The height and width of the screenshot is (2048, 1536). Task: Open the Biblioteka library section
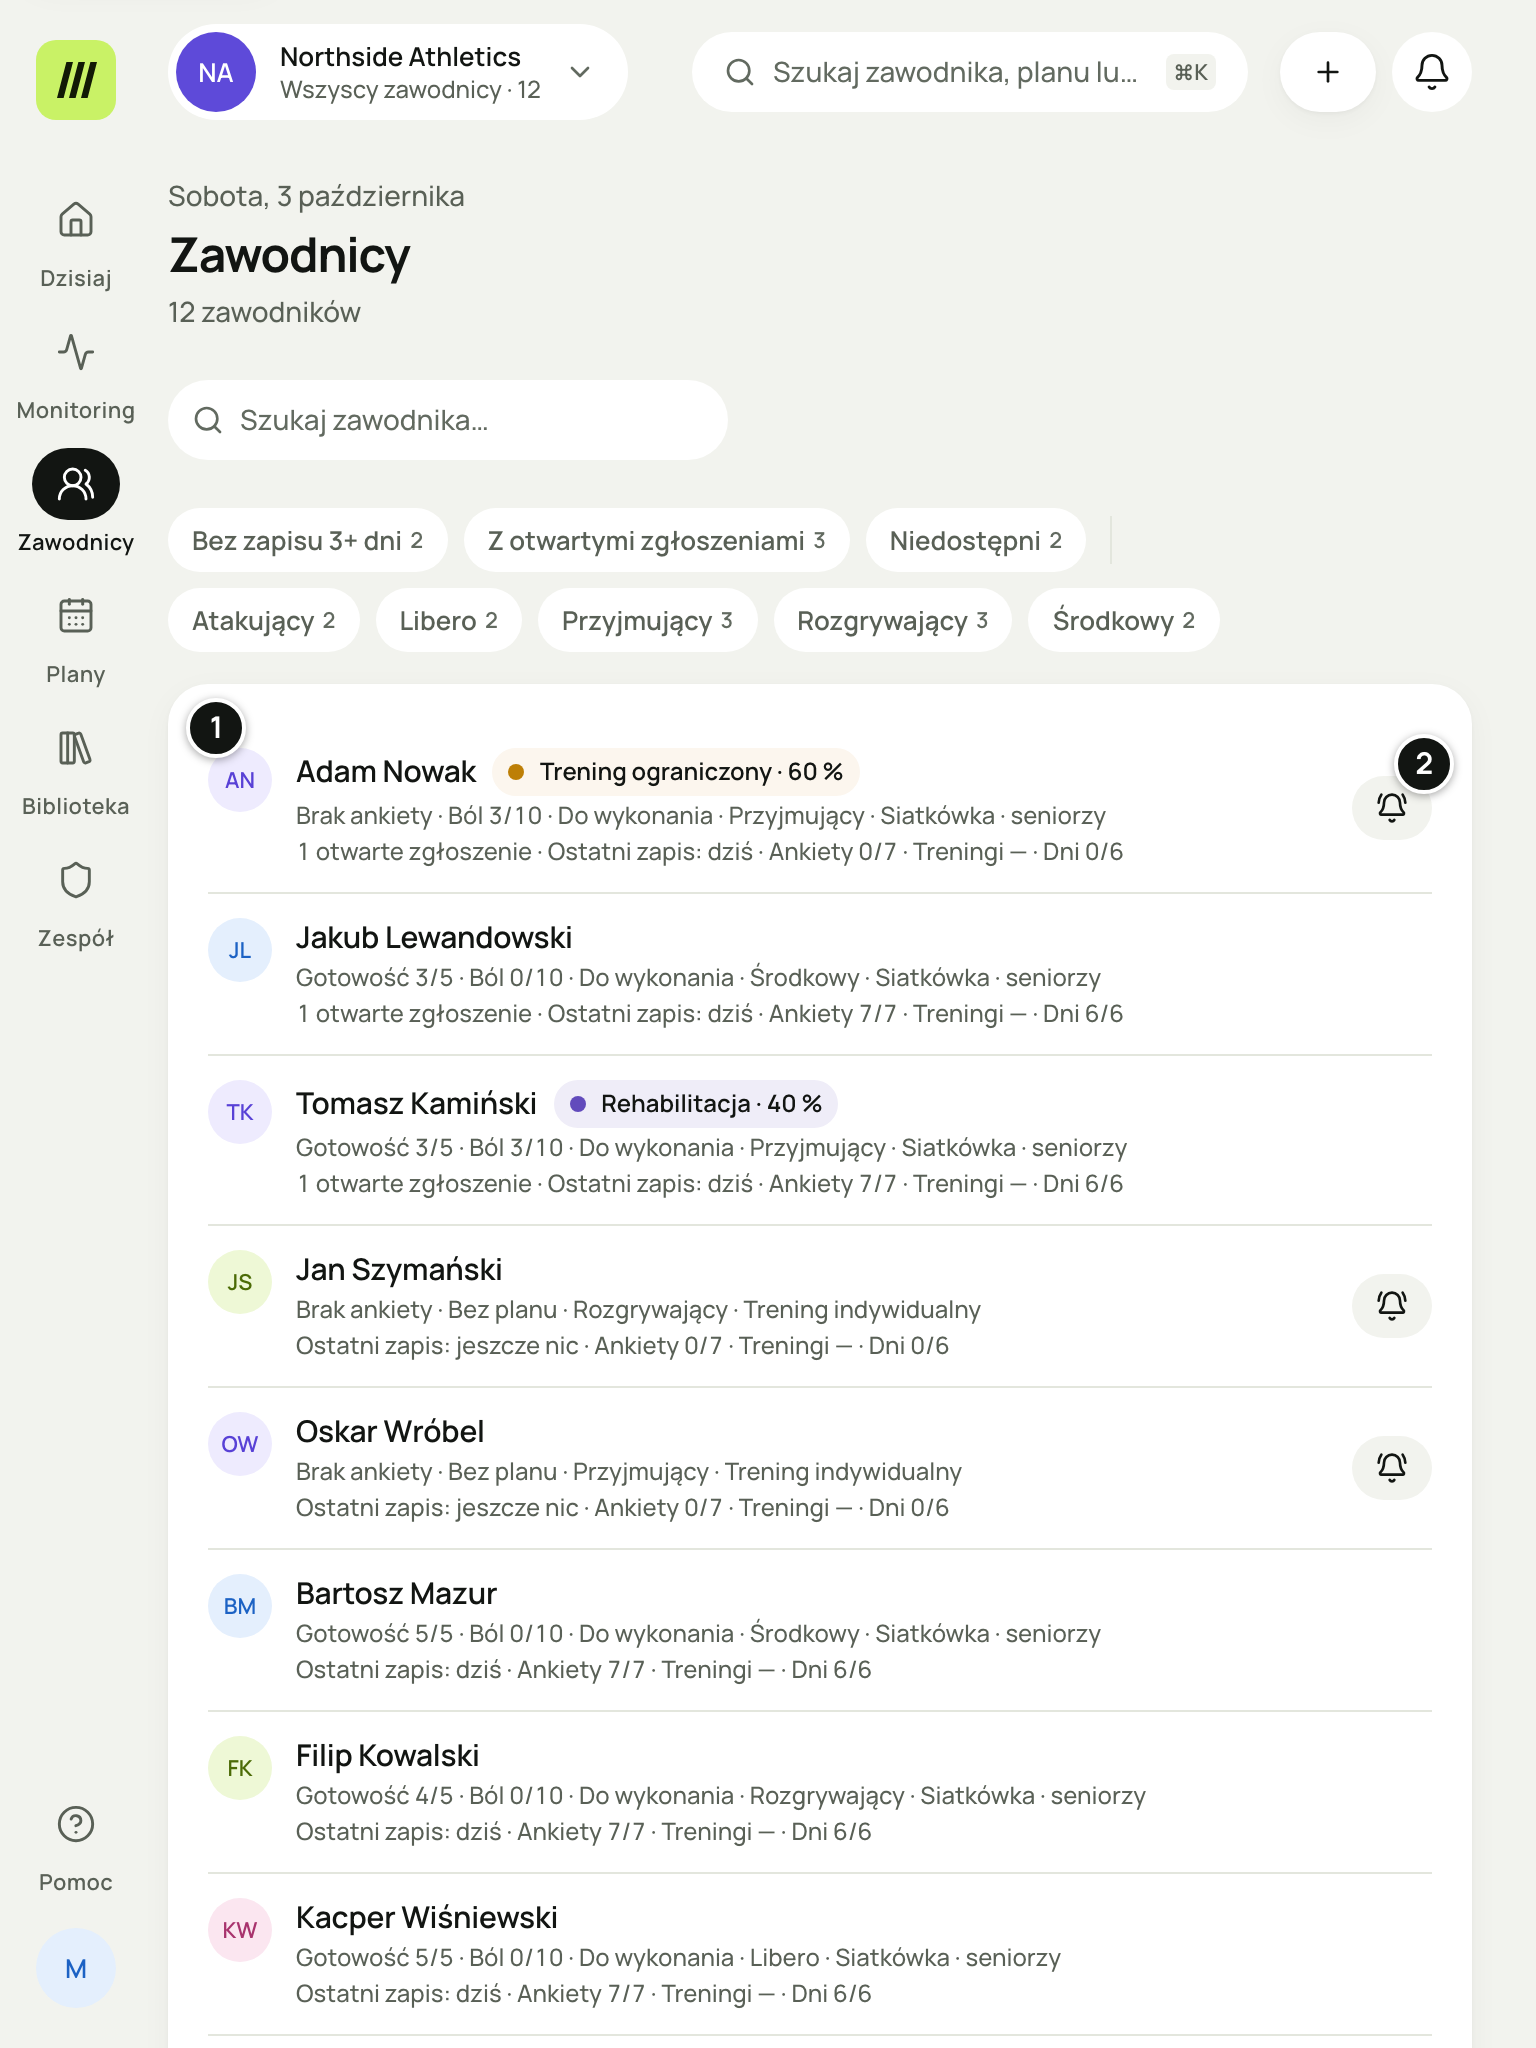76,772
